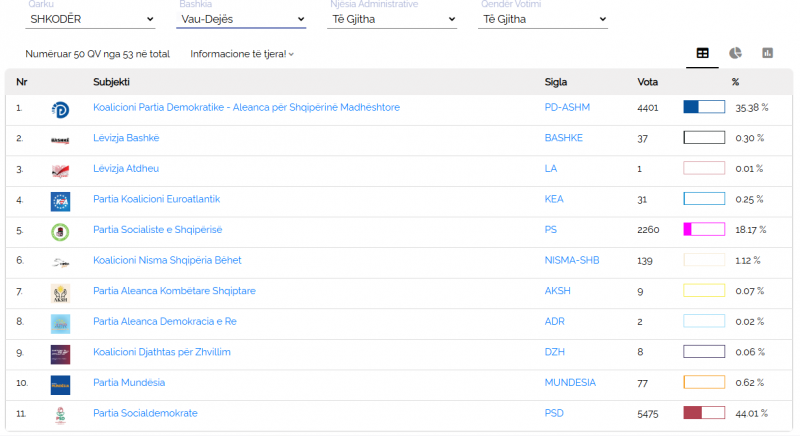Screen dimensions: 800x436
Task: Expand Informacione të tjera section
Action: click(242, 54)
